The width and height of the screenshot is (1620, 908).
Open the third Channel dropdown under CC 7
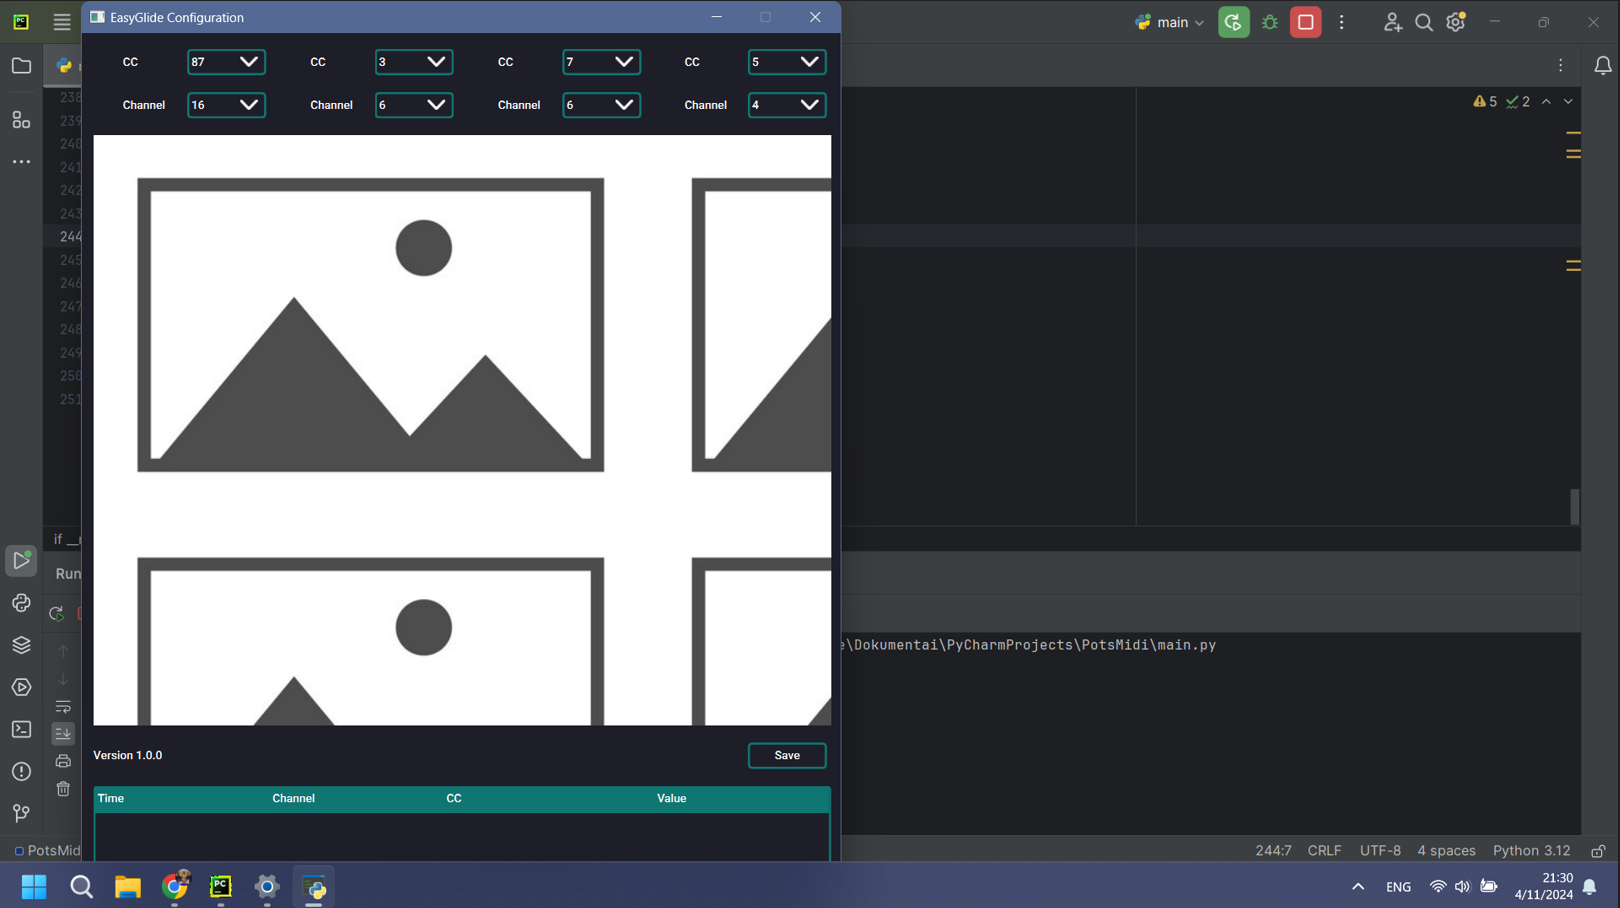click(601, 105)
